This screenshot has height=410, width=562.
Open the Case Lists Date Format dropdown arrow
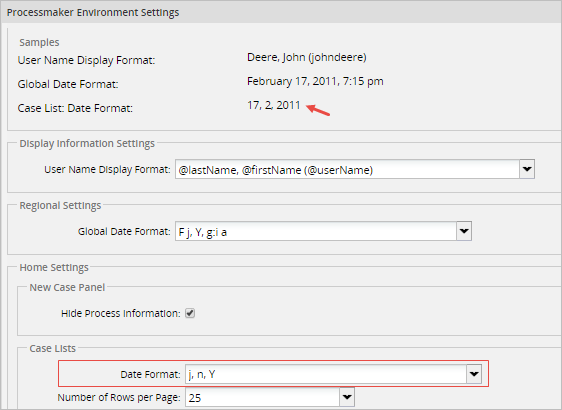[474, 374]
